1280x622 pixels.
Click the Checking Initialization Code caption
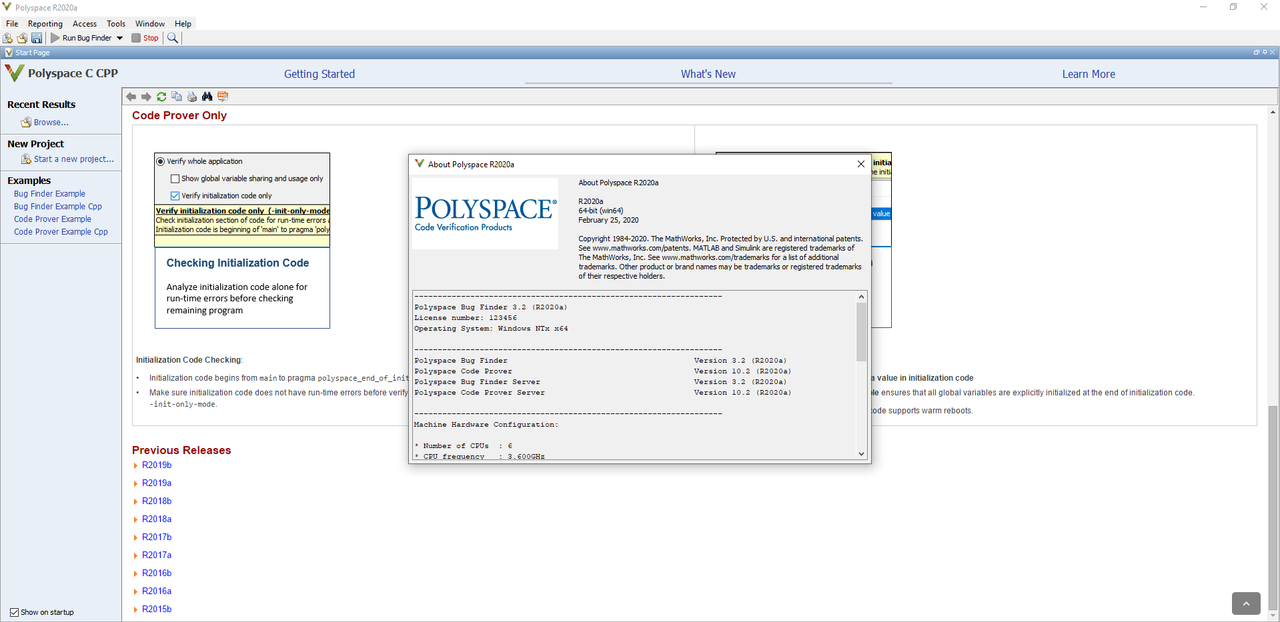point(238,263)
